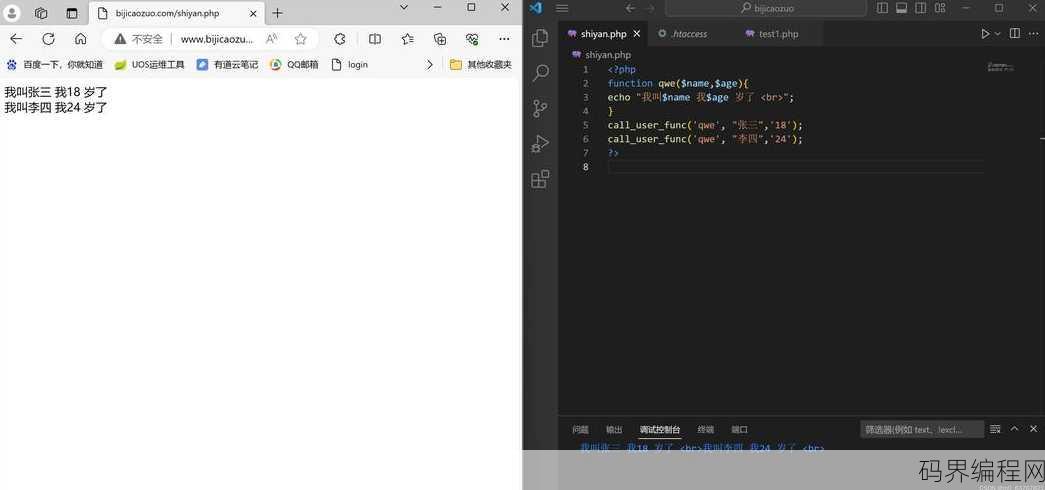Image resolution: width=1045 pixels, height=490 pixels.
Task: Open the Source Control view
Action: (540, 108)
